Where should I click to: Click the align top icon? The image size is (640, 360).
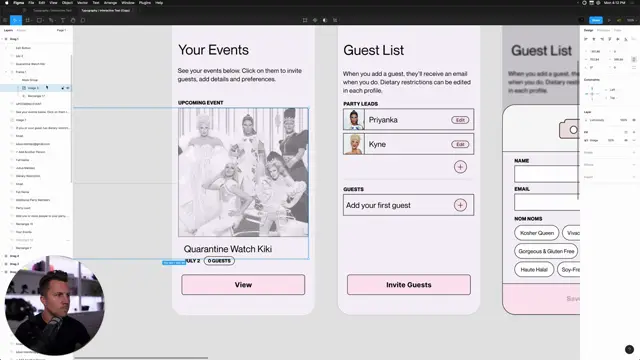point(610,39)
